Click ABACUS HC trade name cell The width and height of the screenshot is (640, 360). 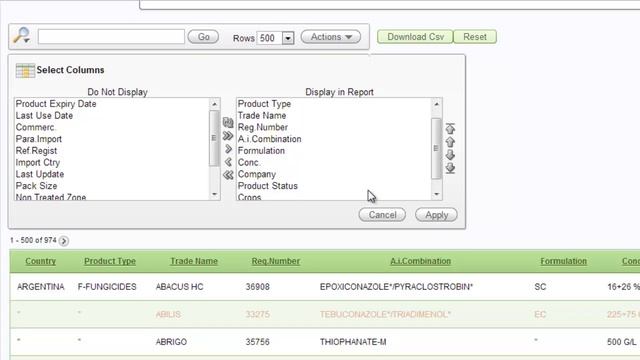pos(179,287)
